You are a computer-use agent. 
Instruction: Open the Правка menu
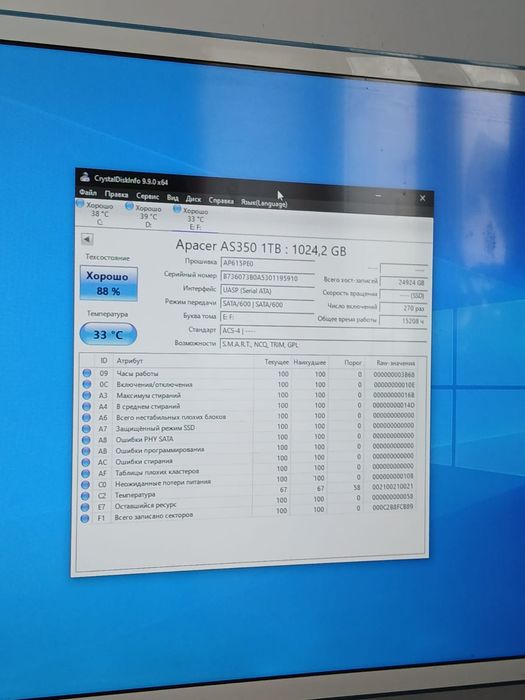coord(116,195)
